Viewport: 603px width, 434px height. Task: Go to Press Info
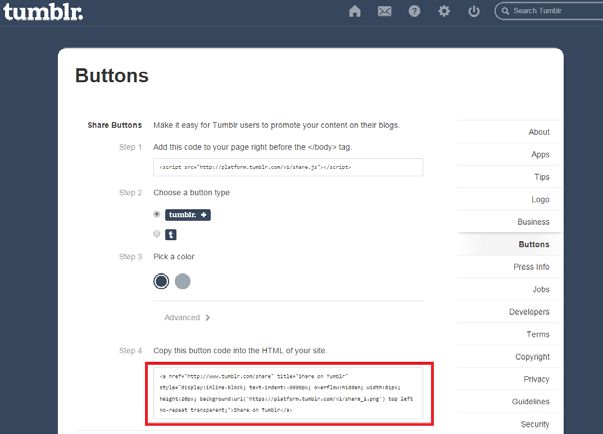[531, 267]
